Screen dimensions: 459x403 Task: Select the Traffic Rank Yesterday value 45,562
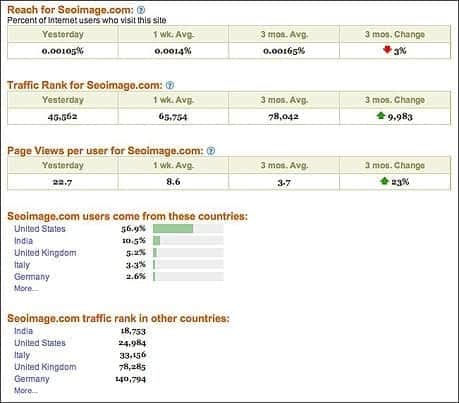[x=63, y=116]
